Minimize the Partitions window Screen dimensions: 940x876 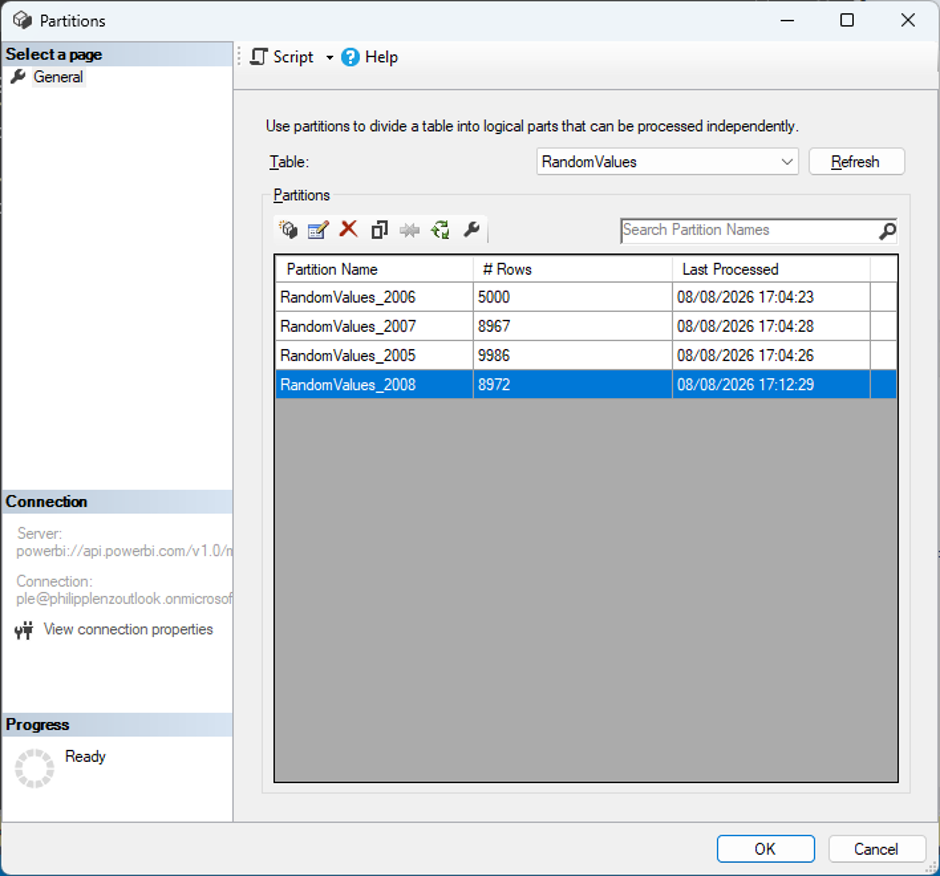click(787, 20)
